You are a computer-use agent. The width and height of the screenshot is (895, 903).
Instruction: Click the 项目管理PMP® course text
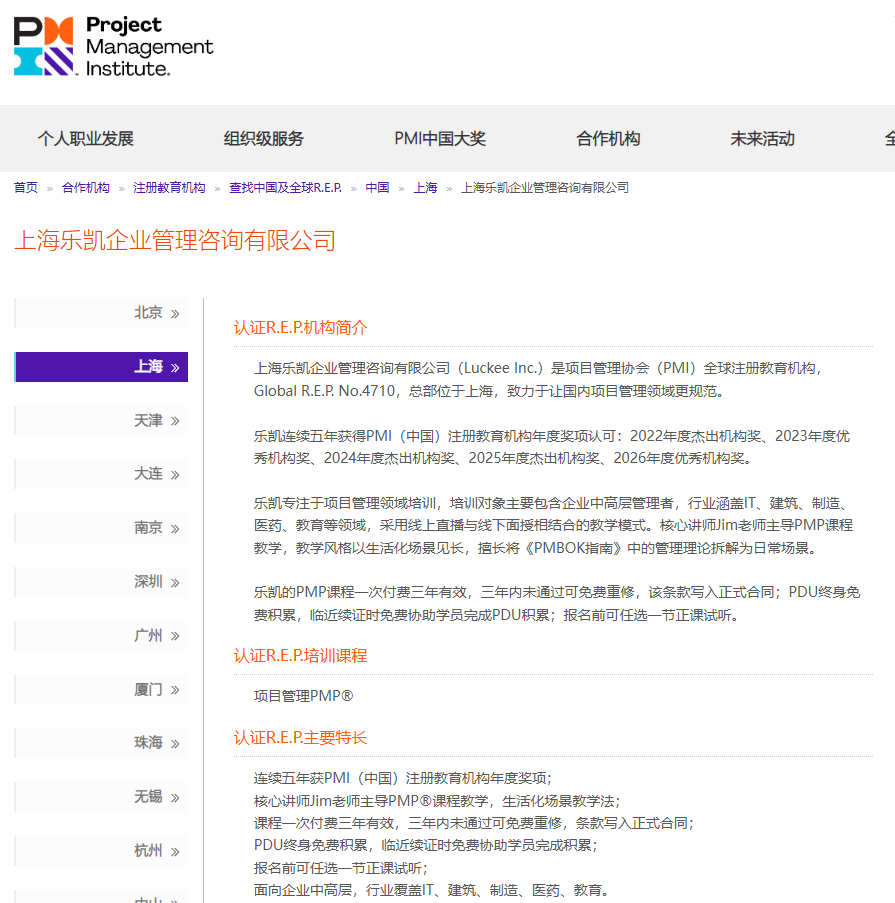pos(304,696)
